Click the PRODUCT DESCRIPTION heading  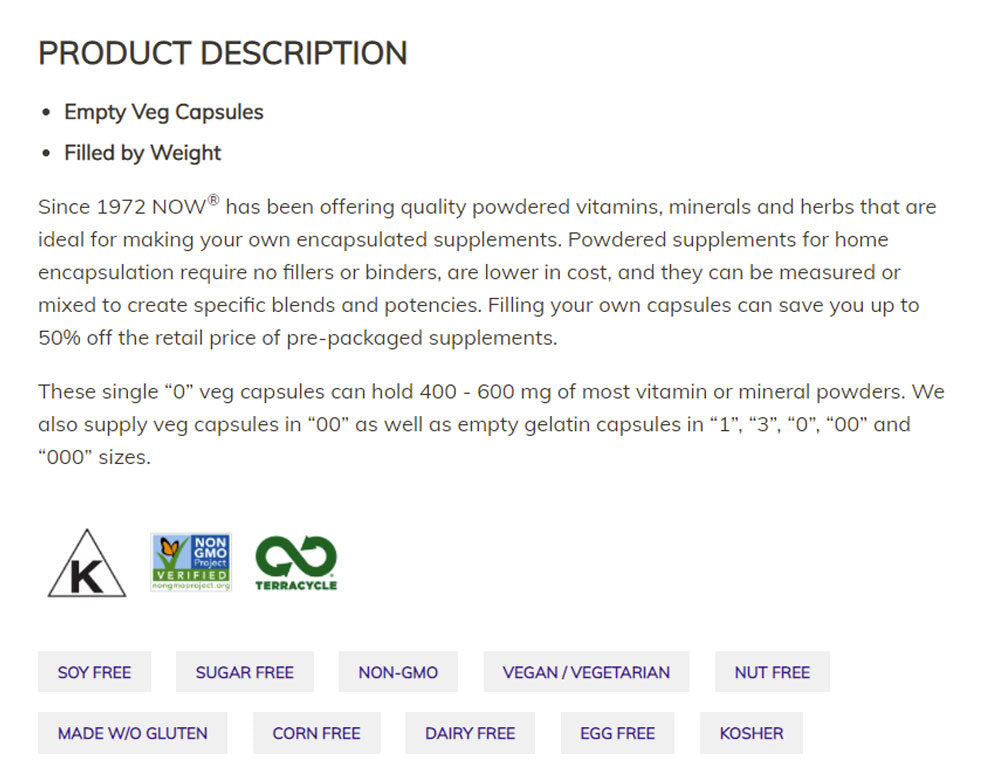tap(223, 53)
